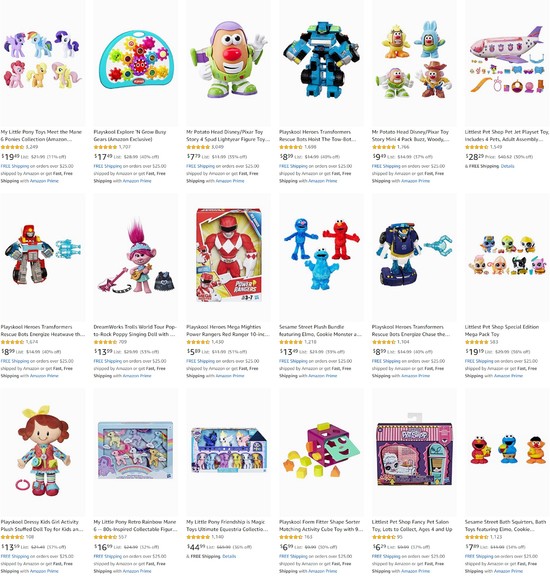Click star rating for Playskool Form Fitter Shape Sorter
Screen dimensions: 550x577
(291, 537)
